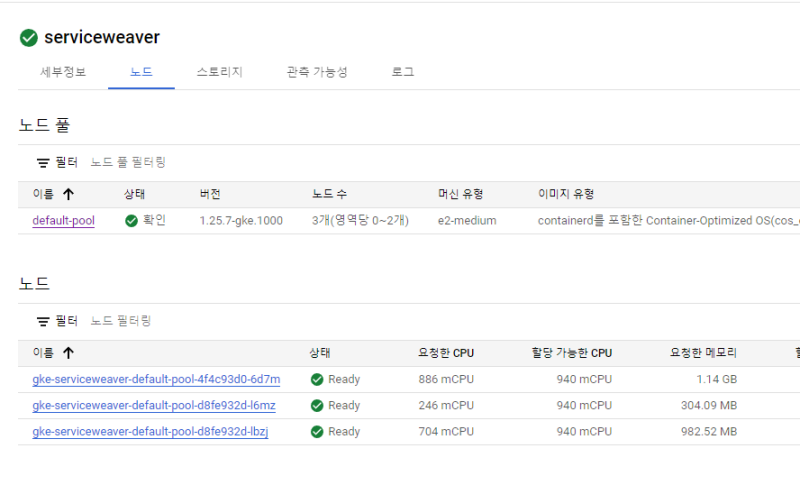The image size is (800, 485).
Task: Open node gke-serviceweaver-default-pool-d8fe932d-lbzj
Action: pyautogui.click(x=150, y=432)
